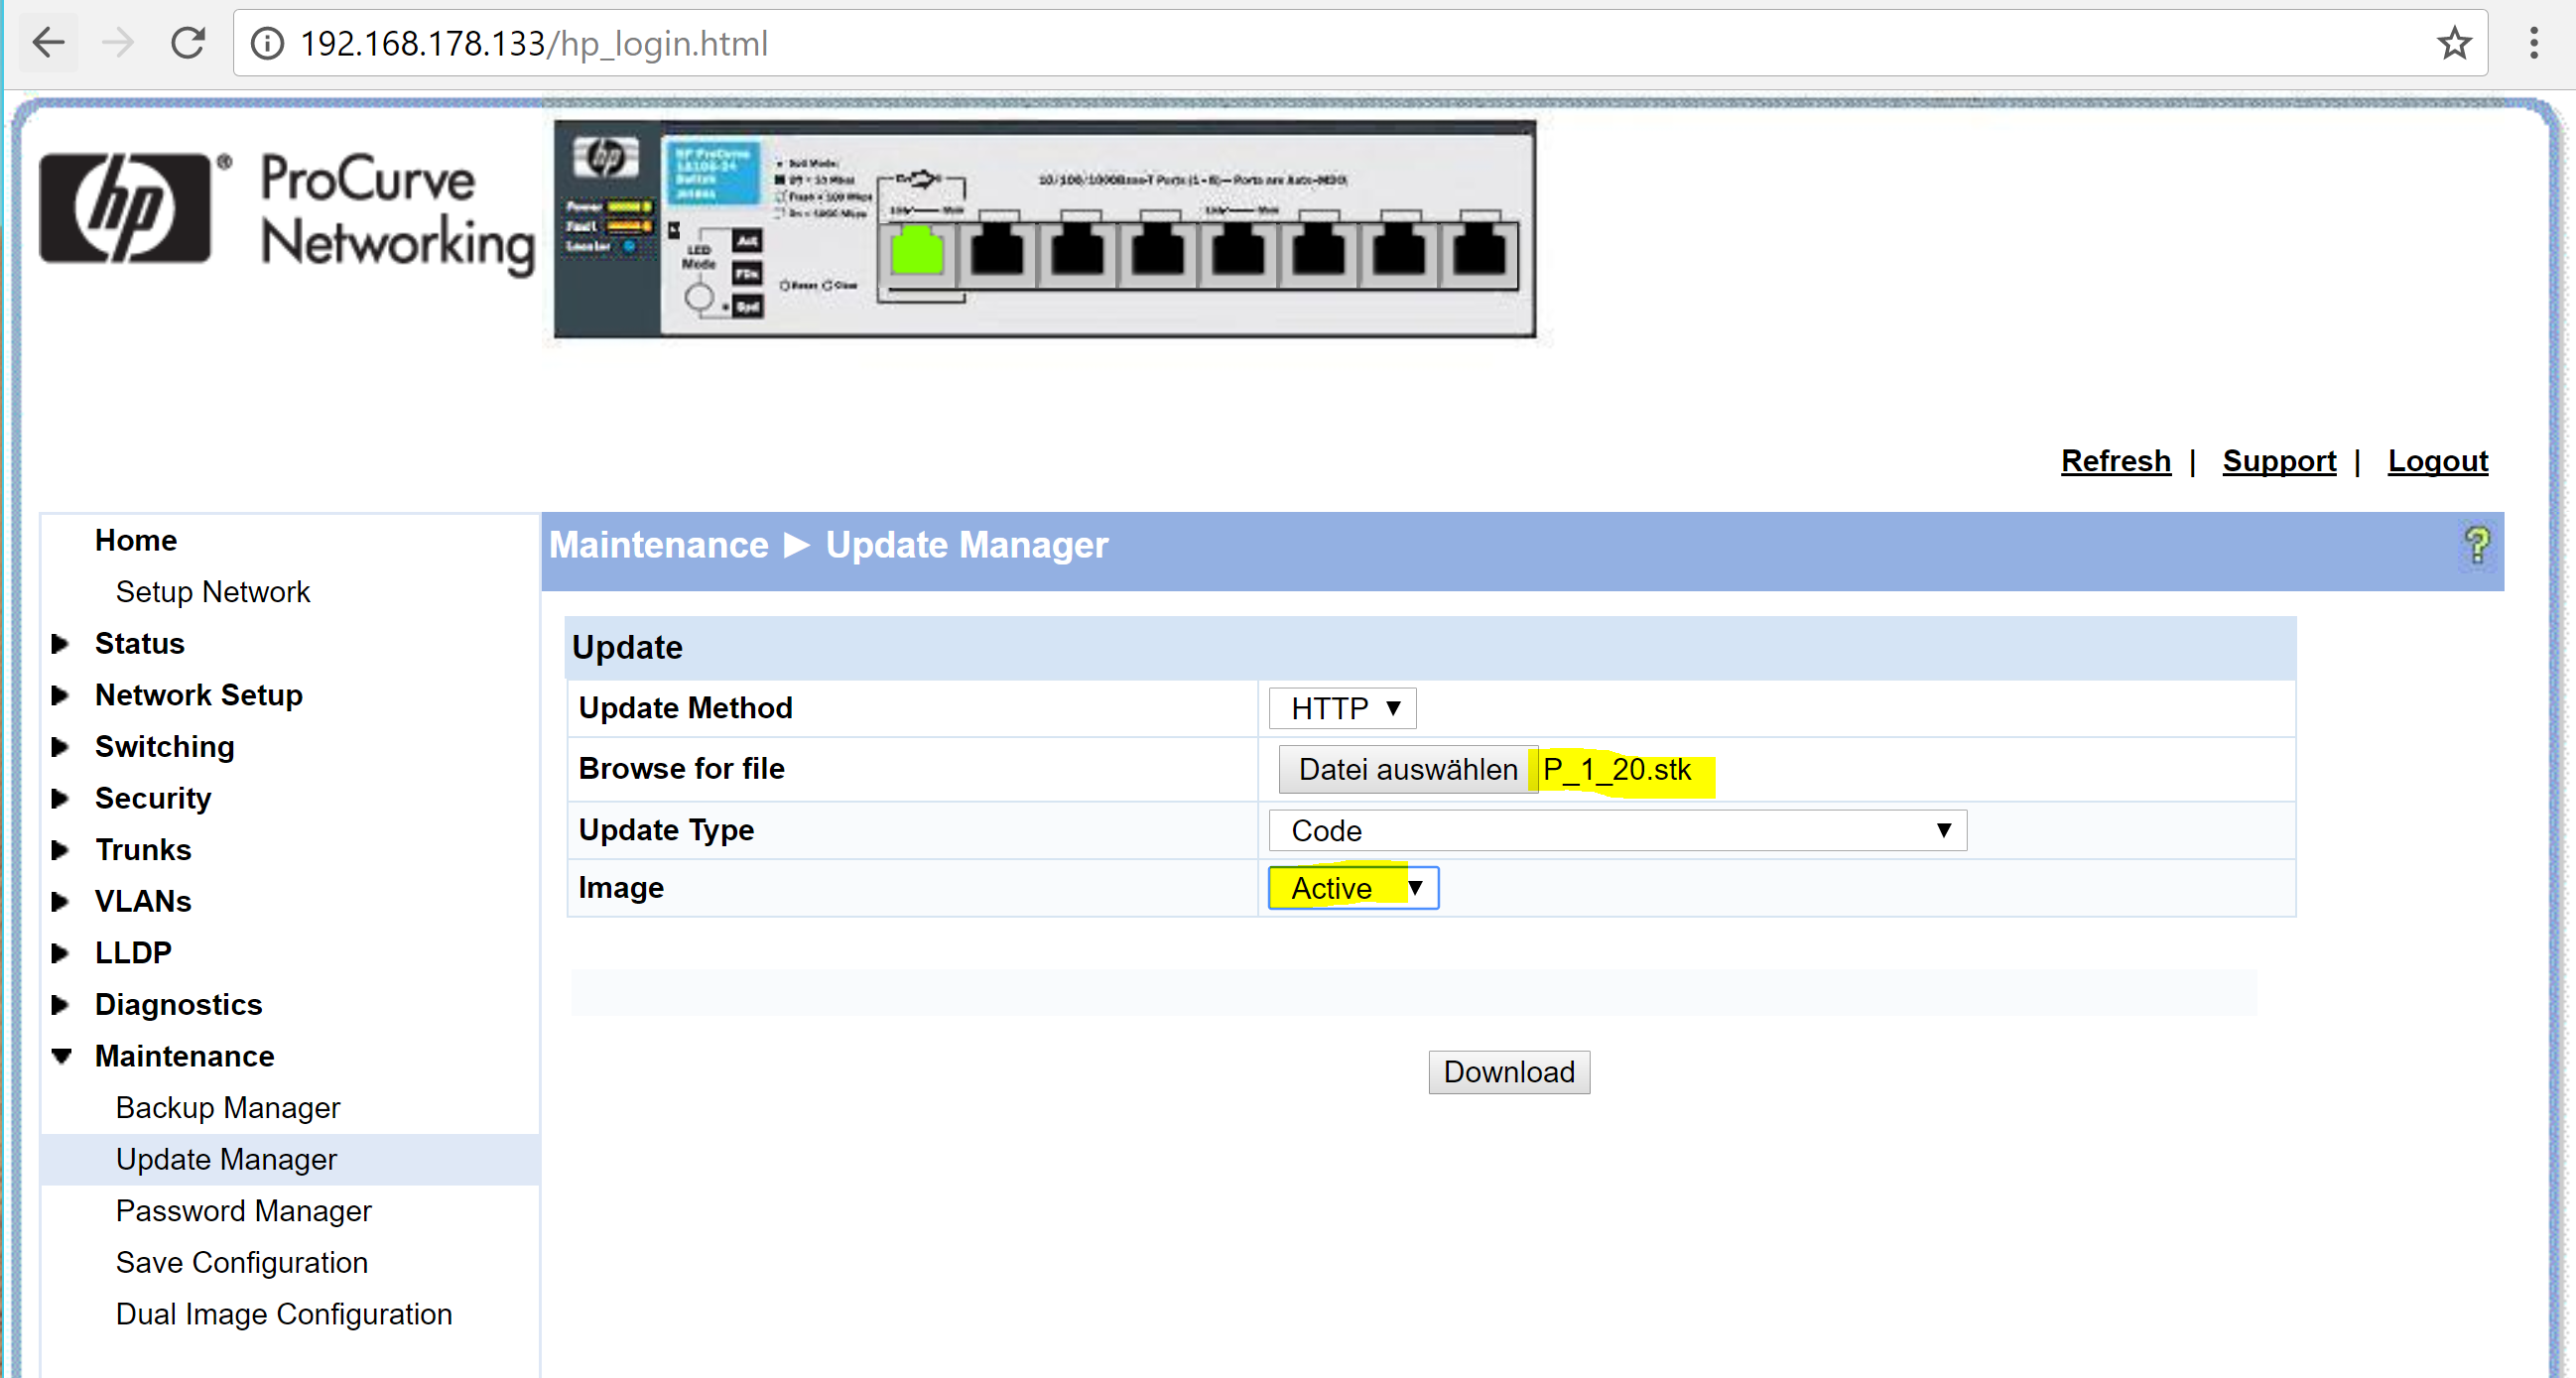Open the Update Method HTTP dropdown
This screenshot has height=1378, width=2576.
point(1342,708)
